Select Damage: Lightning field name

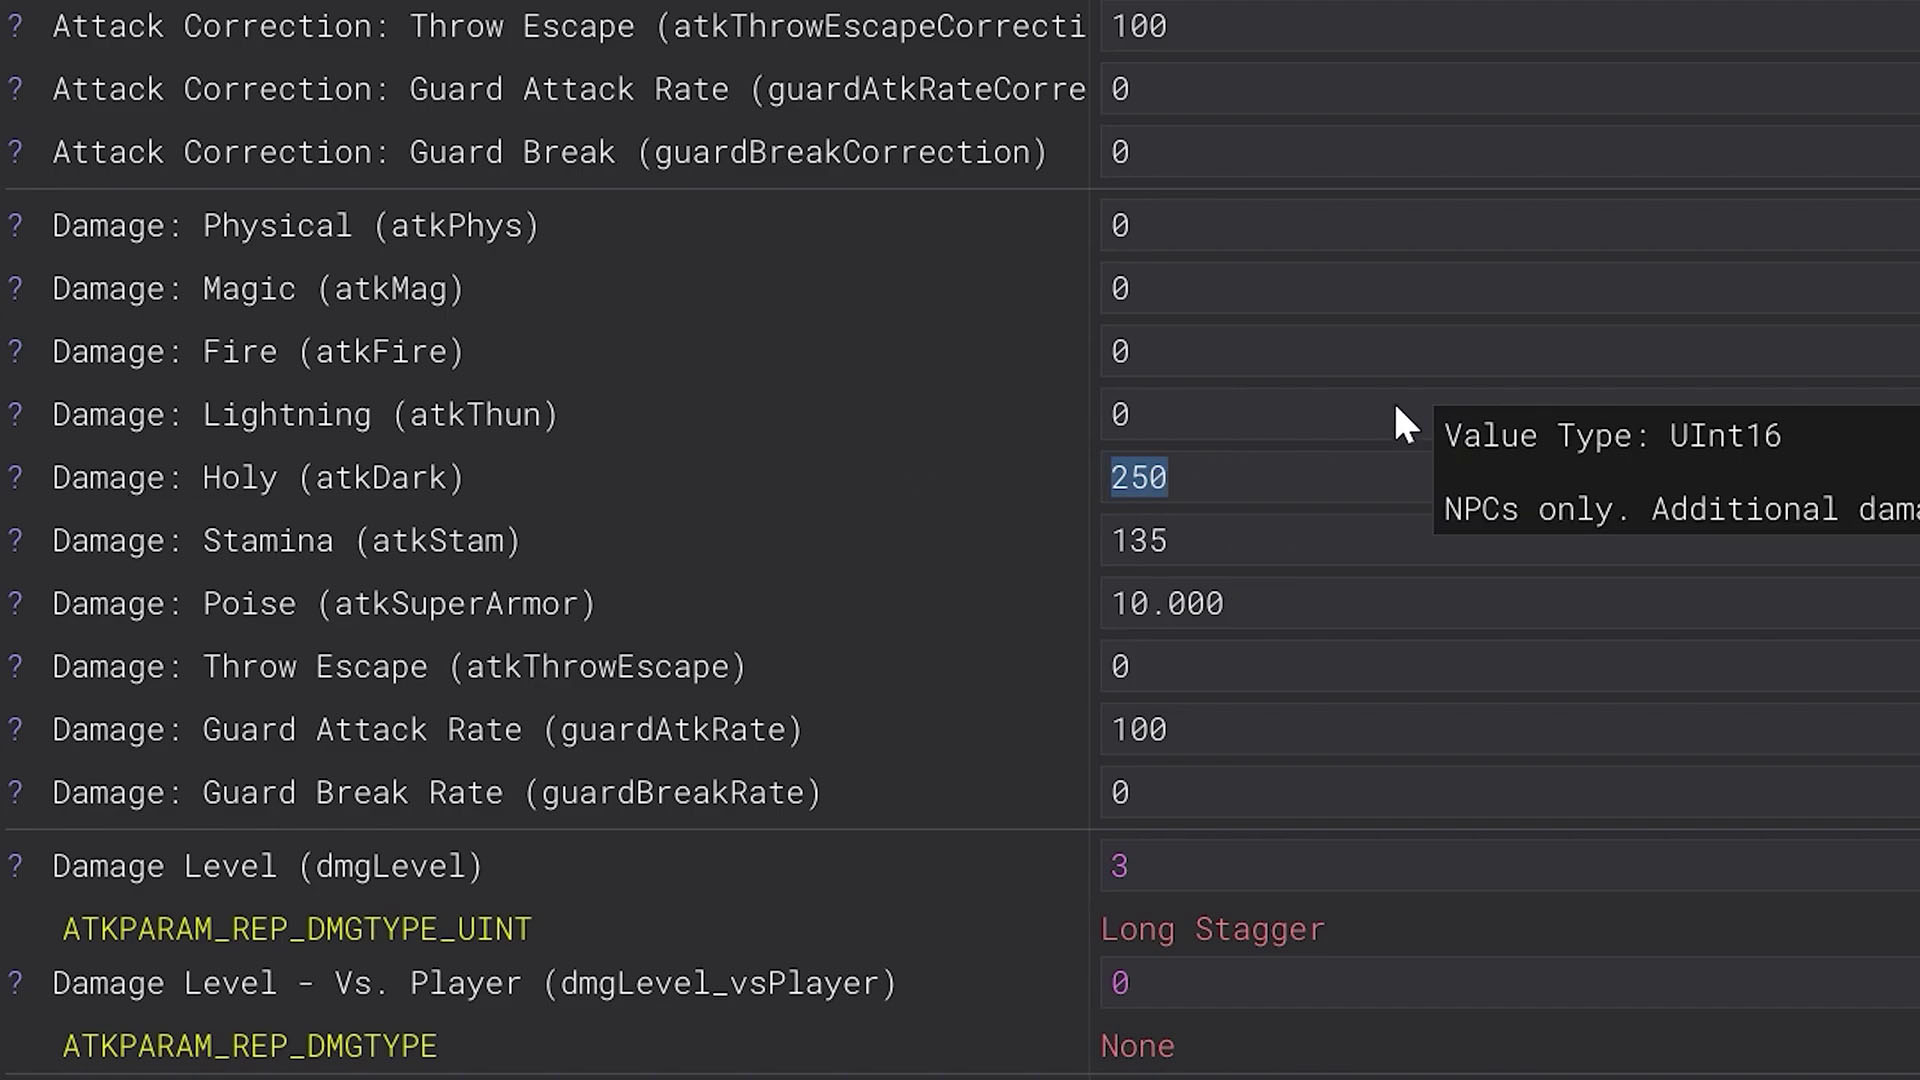click(304, 415)
